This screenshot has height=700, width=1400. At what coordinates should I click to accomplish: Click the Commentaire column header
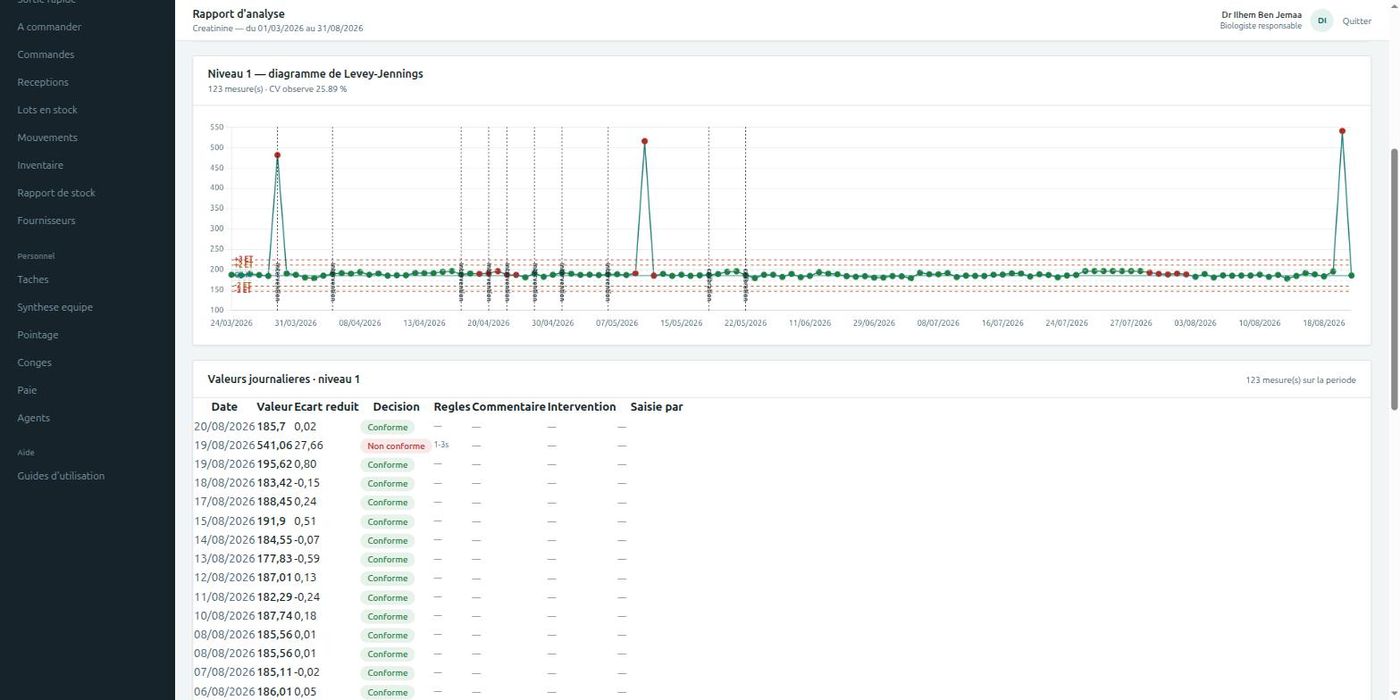click(509, 407)
